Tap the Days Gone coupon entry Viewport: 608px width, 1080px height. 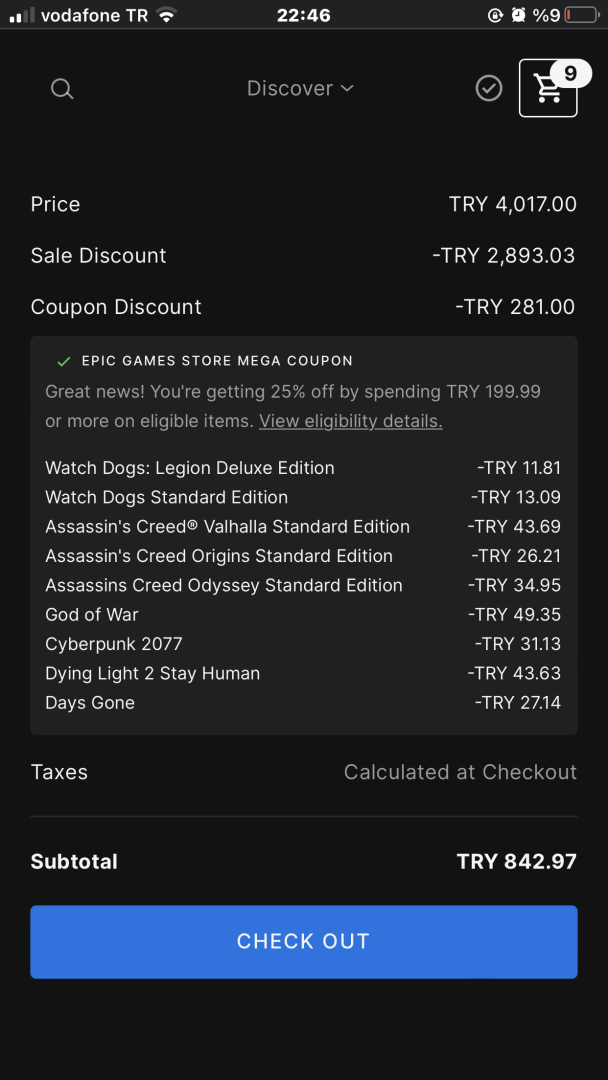[x=90, y=703]
